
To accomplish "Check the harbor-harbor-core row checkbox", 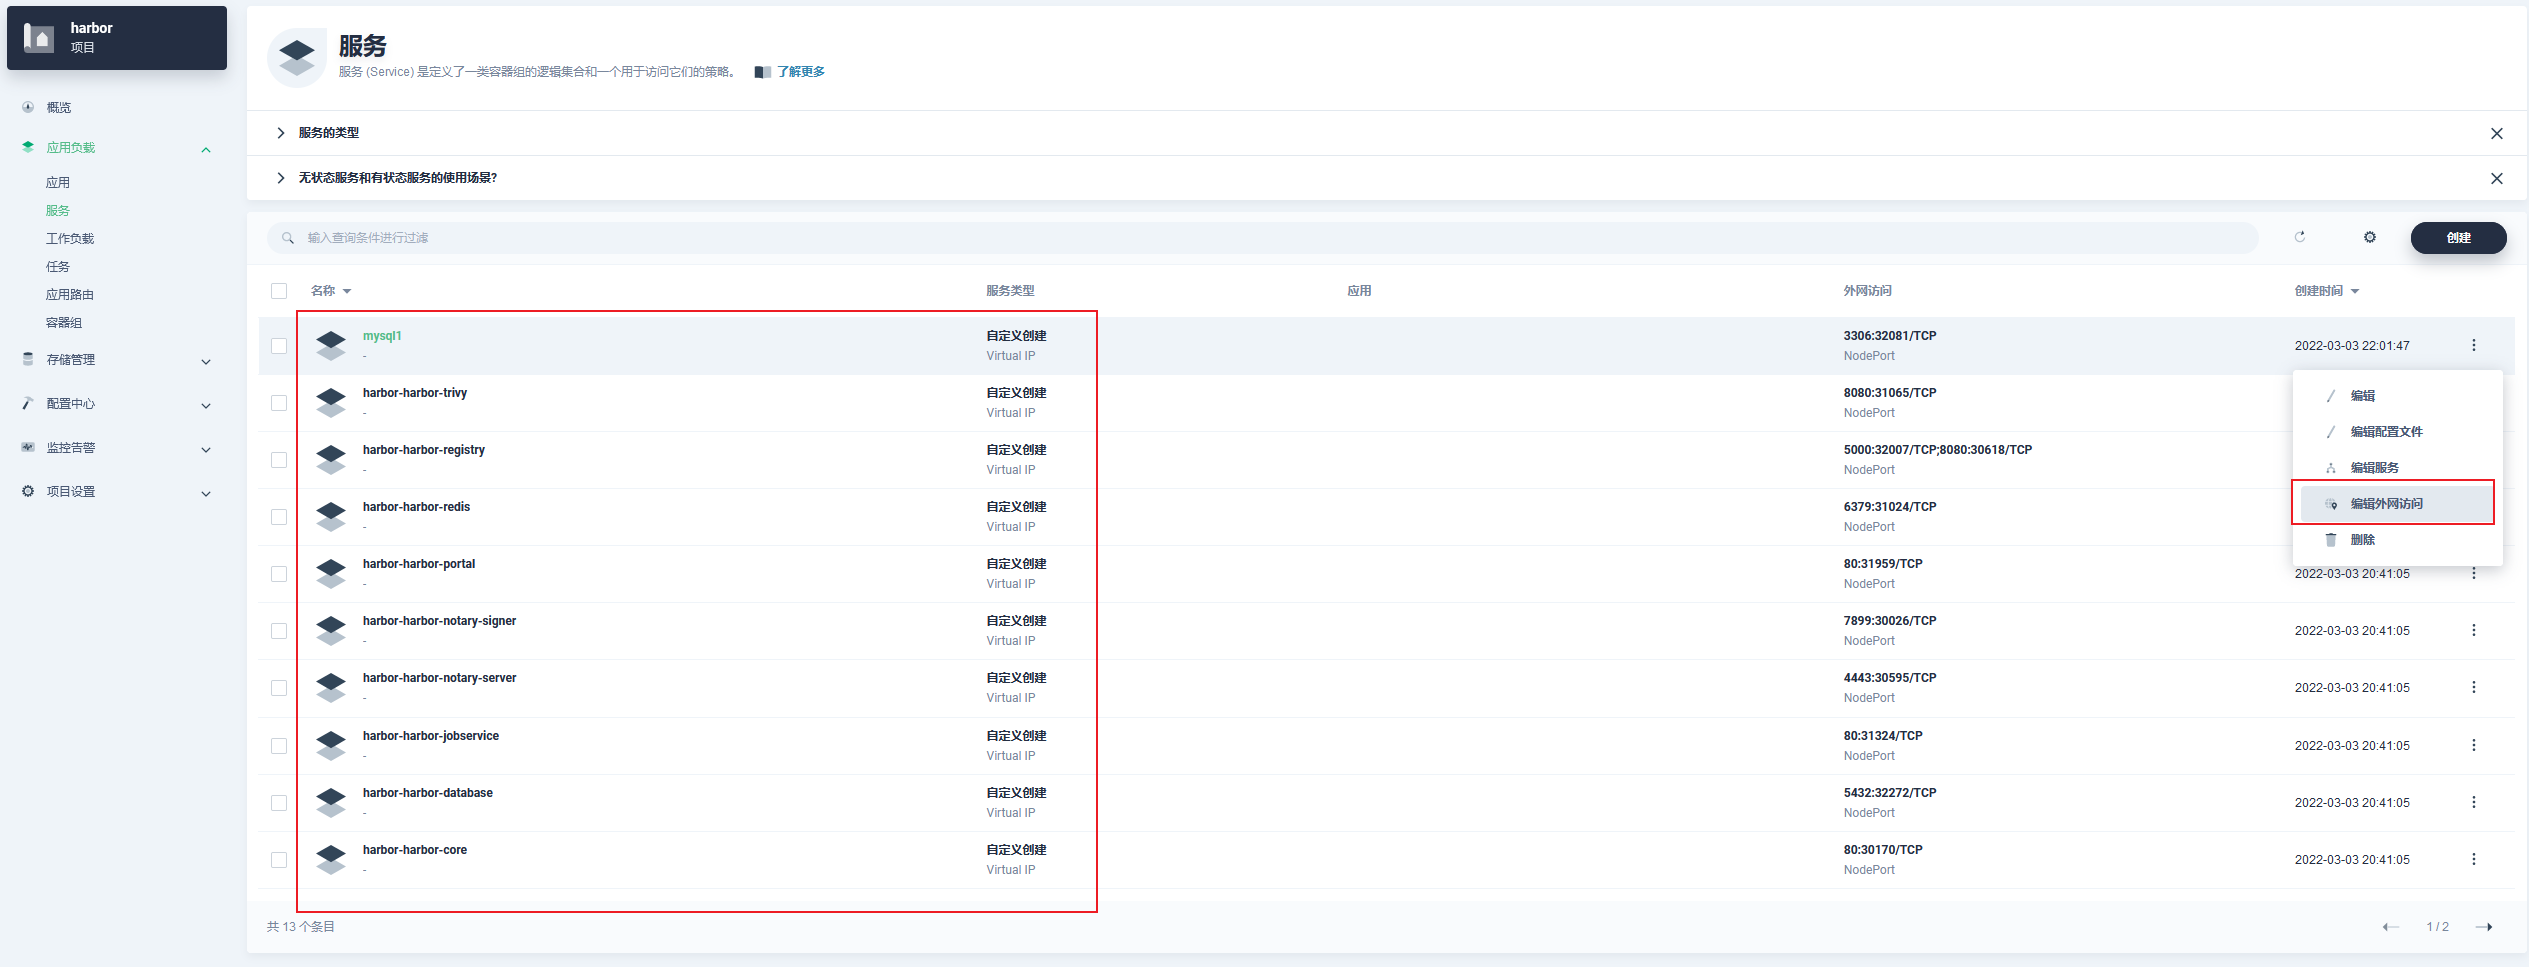I will [279, 860].
